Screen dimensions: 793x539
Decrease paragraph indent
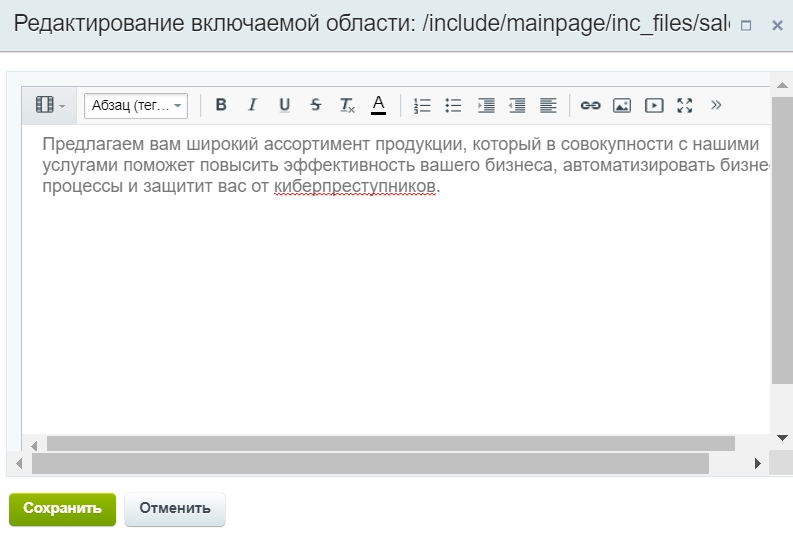(517, 105)
